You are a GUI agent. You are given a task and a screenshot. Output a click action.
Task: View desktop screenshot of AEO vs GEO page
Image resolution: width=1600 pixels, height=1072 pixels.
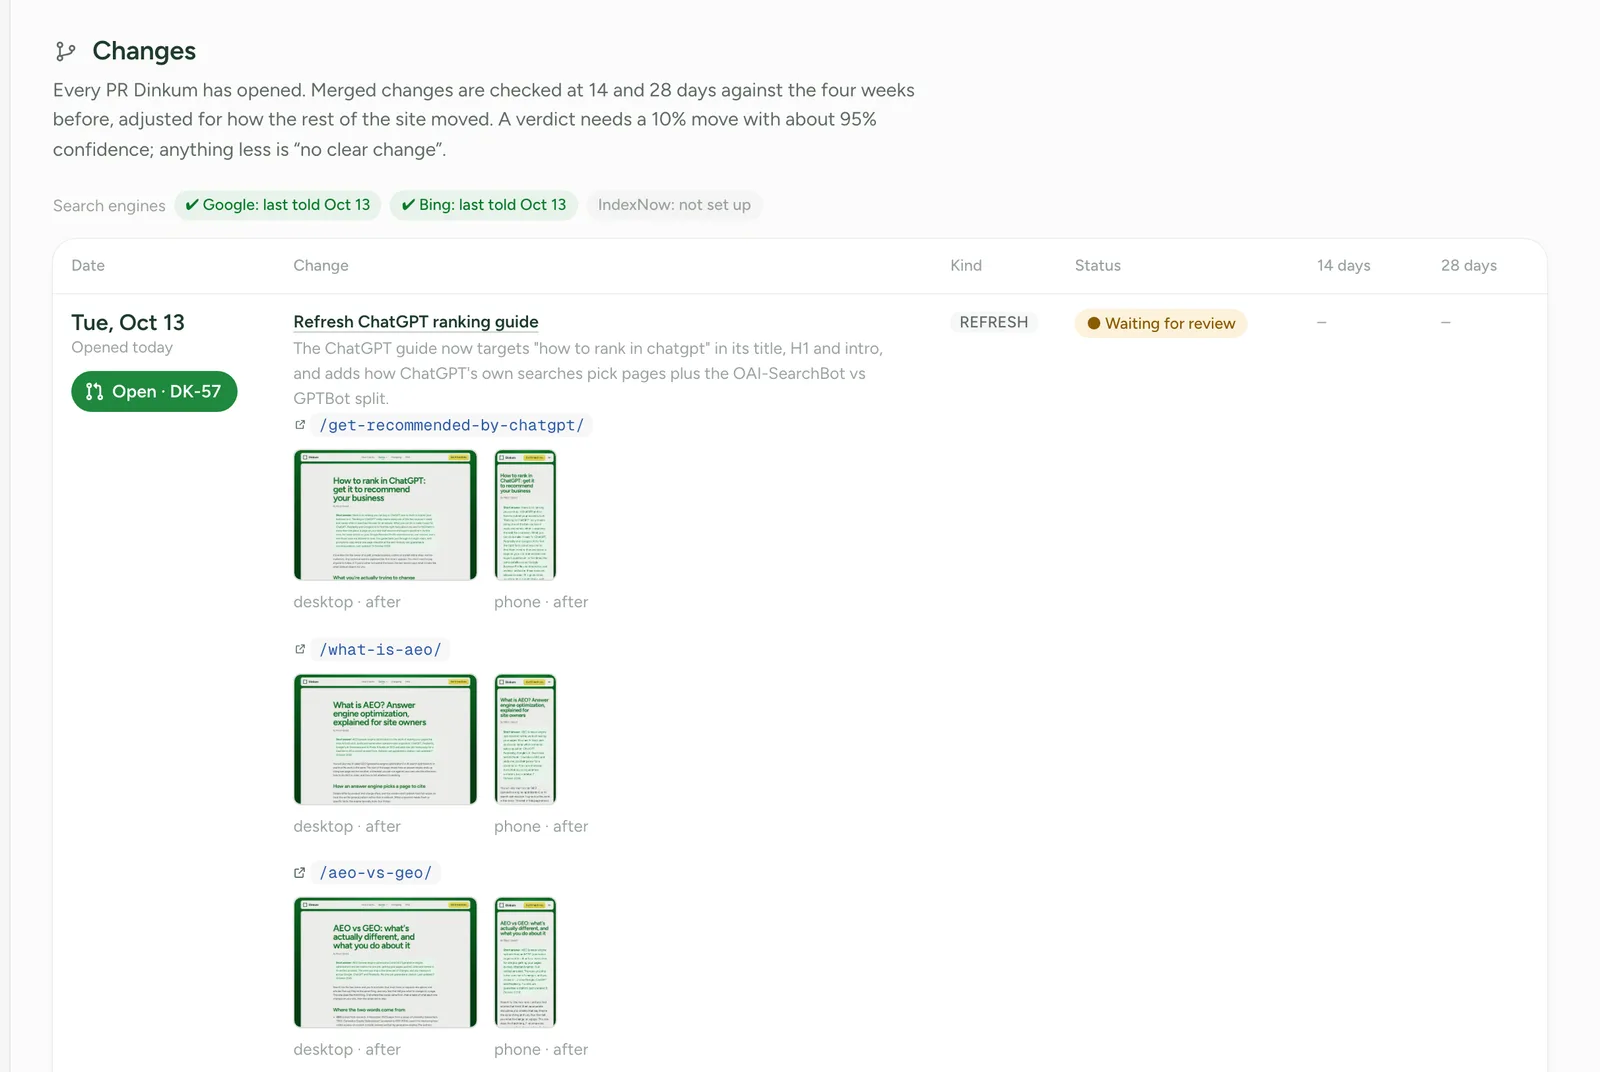tap(385, 962)
